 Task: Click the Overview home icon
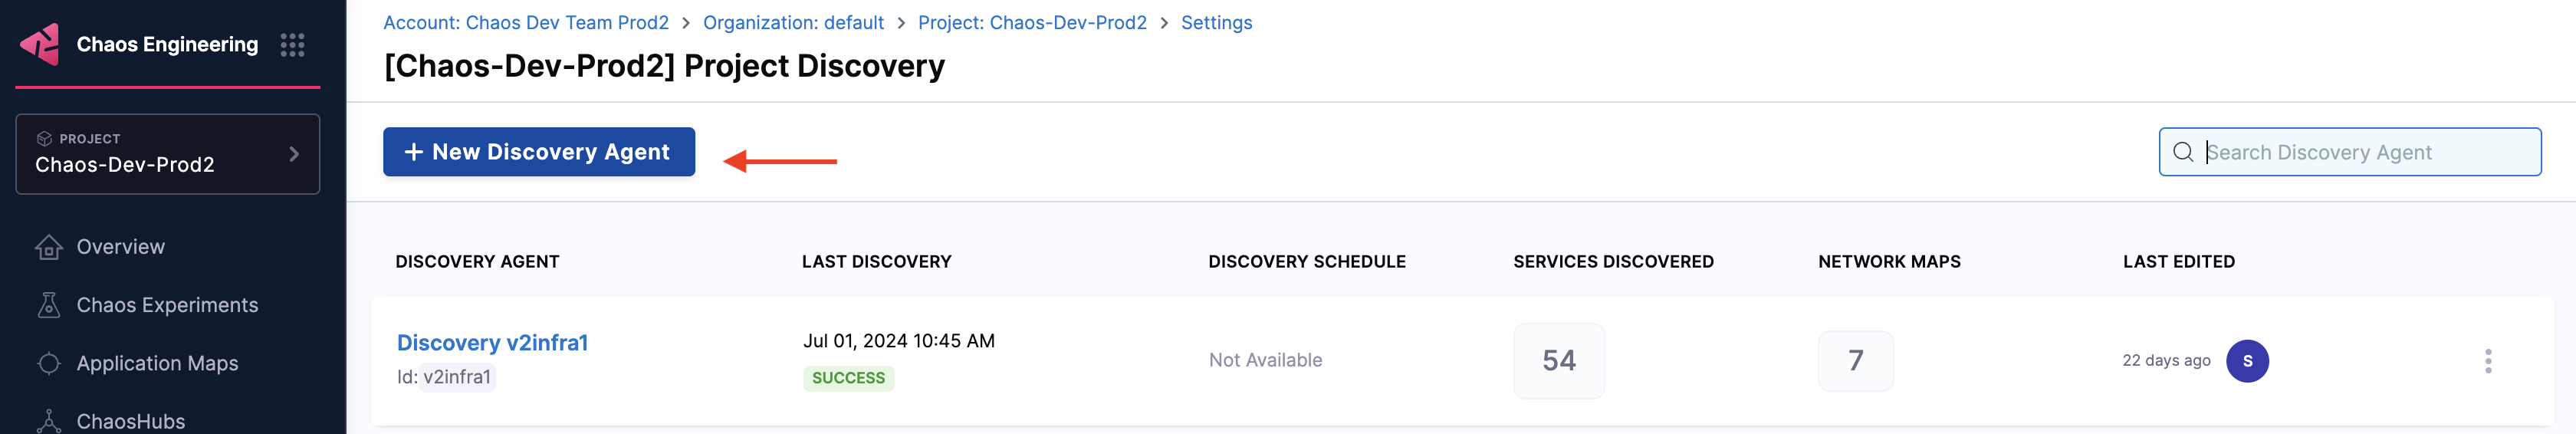pos(48,247)
